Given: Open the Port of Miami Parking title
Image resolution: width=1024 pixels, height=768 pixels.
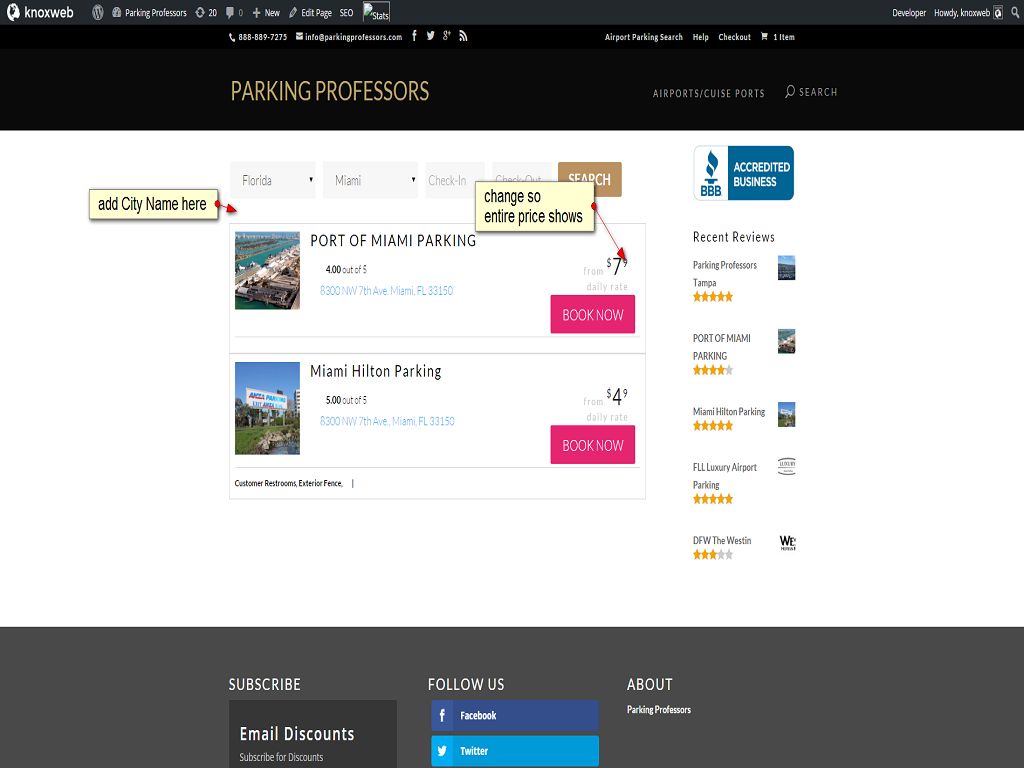Looking at the screenshot, I should tap(393, 241).
